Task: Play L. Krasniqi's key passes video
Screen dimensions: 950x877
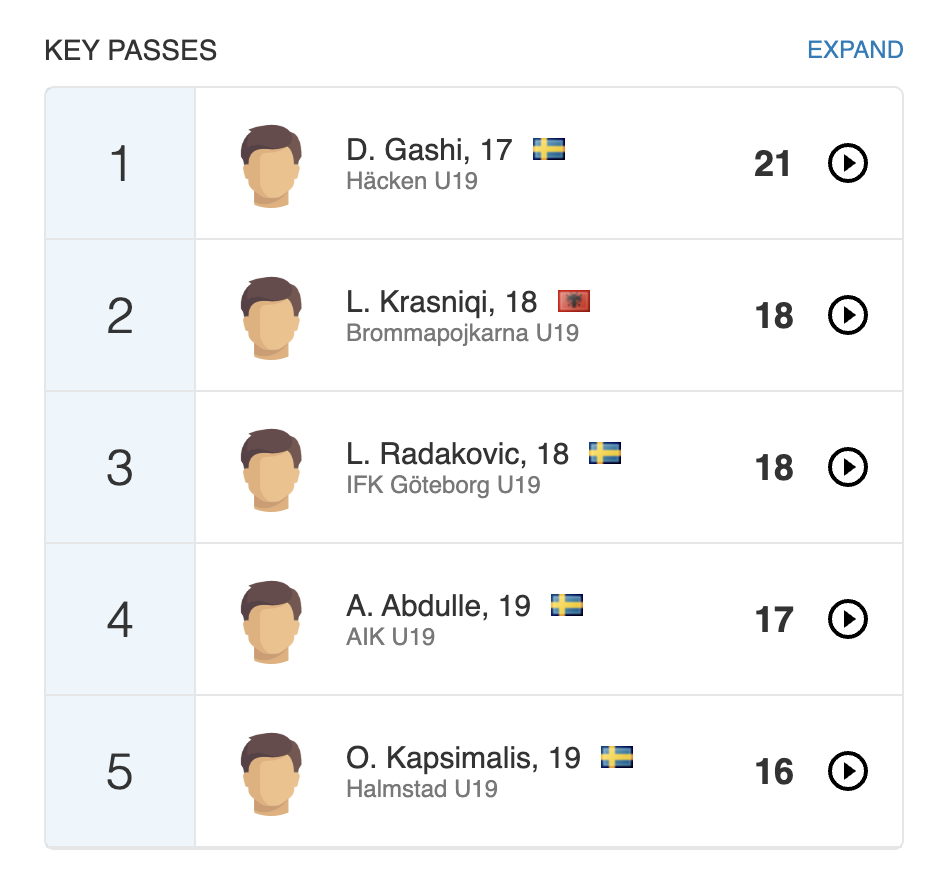Action: point(848,315)
